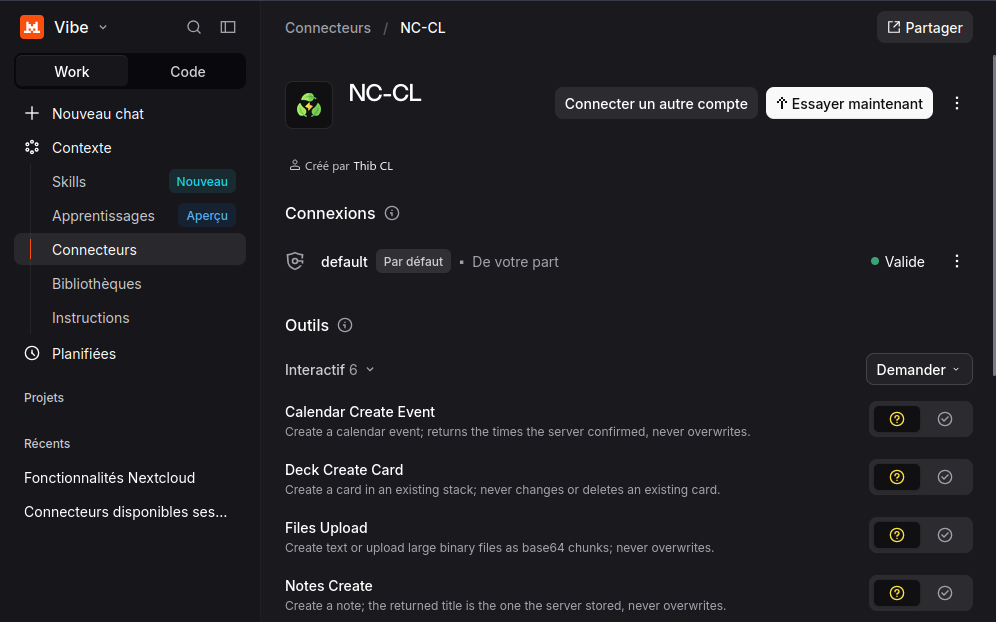Switch to the Work tab

tap(72, 71)
